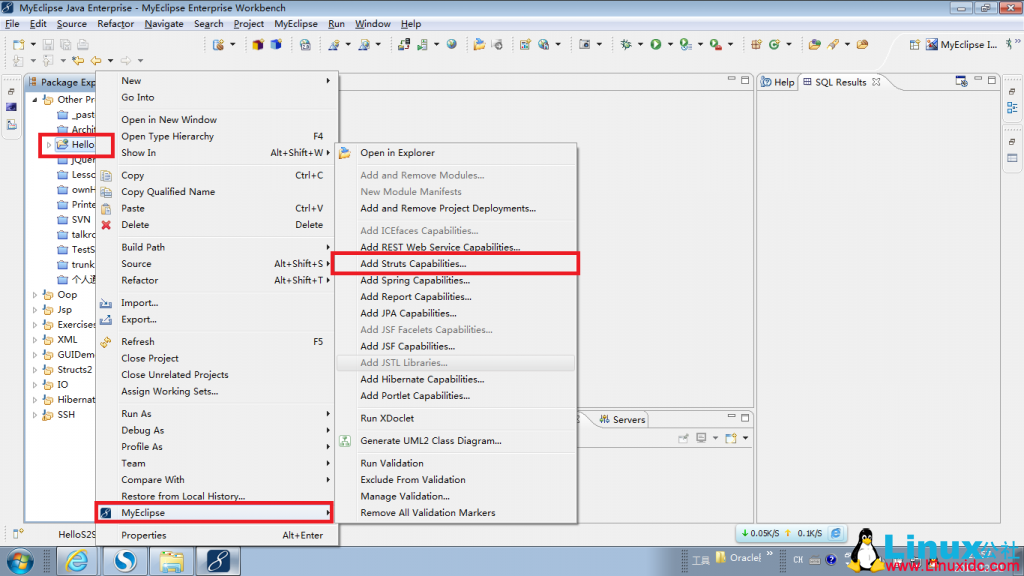Image resolution: width=1024 pixels, height=576 pixels.
Task: Choose Generate UML2 Class Diagram
Action: (456, 441)
